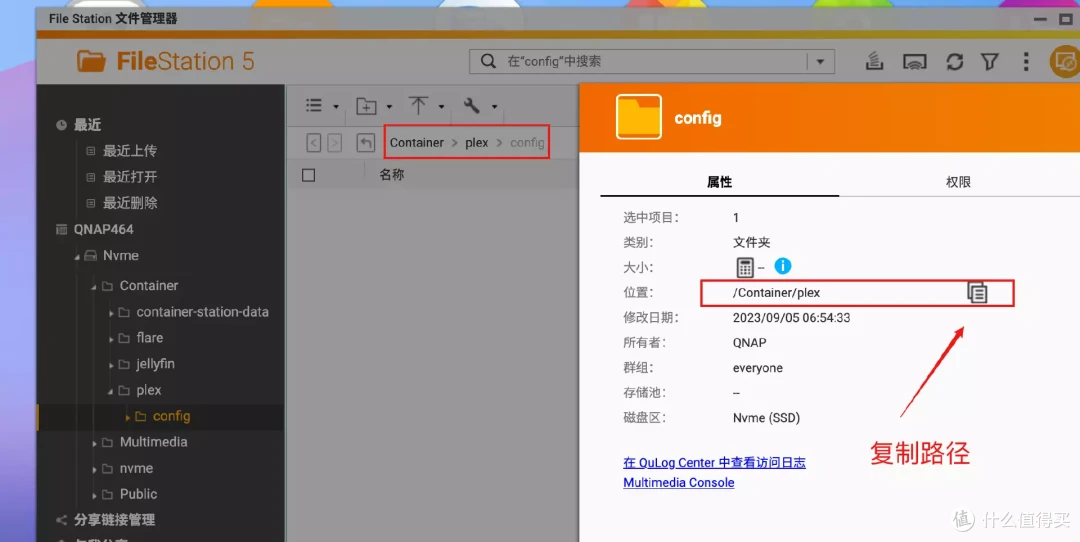This screenshot has height=542, width=1080.
Task: Open the more settings three-dot menu
Action: [1026, 61]
